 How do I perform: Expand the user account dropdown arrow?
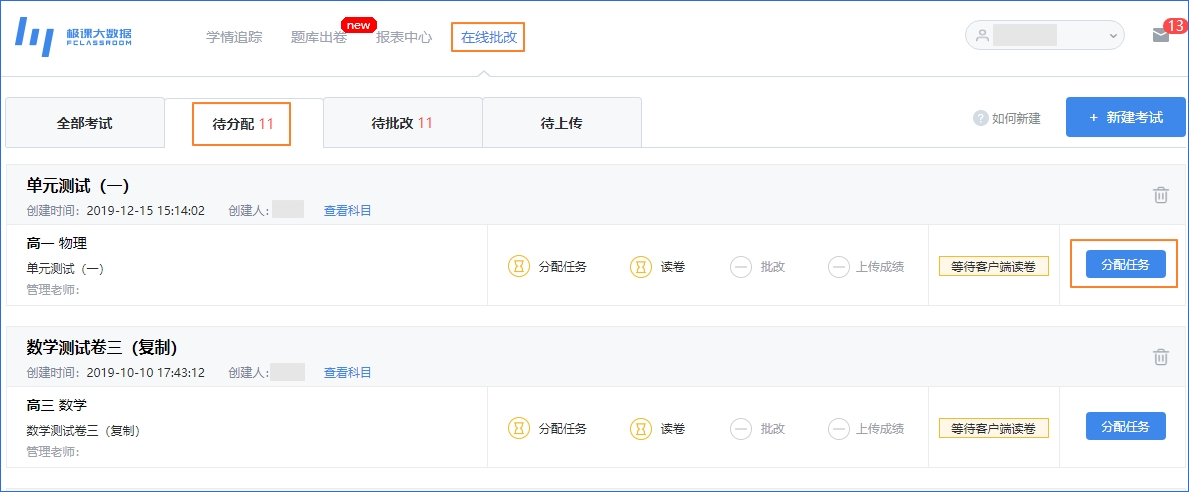[1113, 36]
